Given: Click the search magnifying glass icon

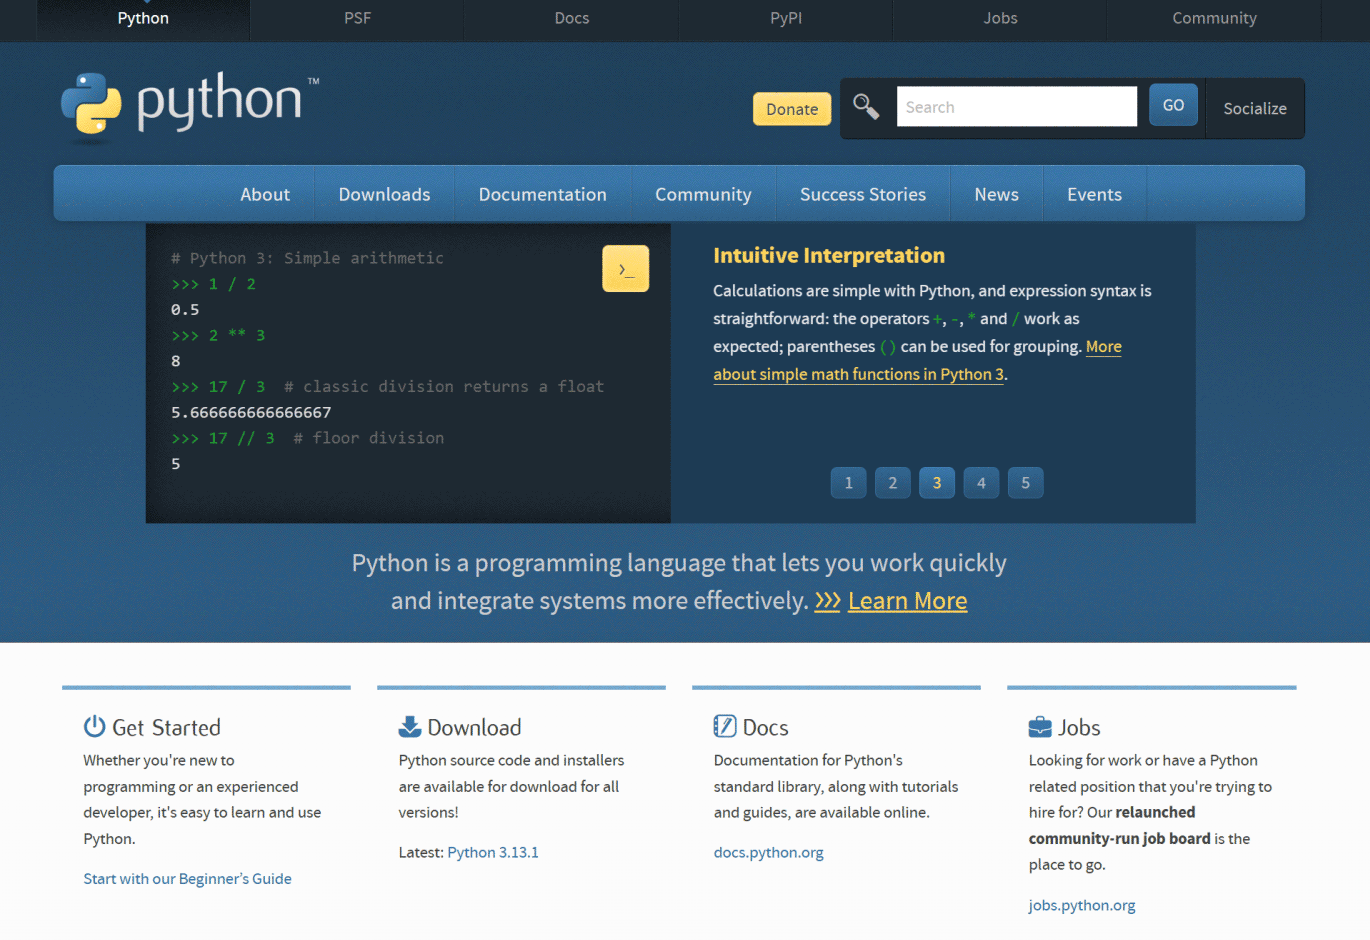Looking at the screenshot, I should 866,105.
